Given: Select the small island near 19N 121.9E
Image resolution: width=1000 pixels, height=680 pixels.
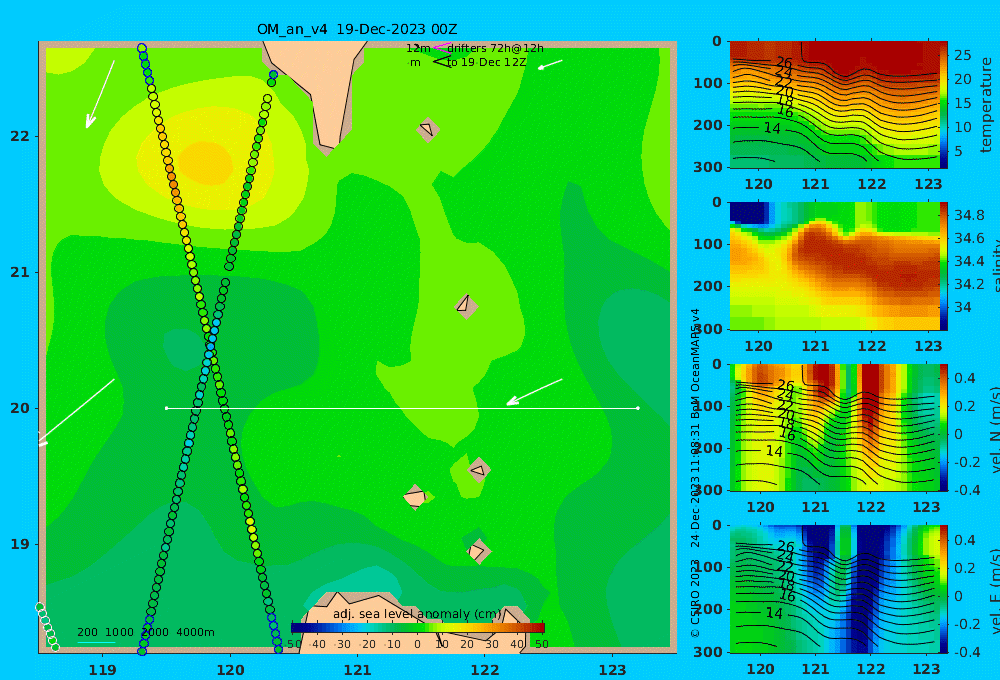Looking at the screenshot, I should [478, 551].
